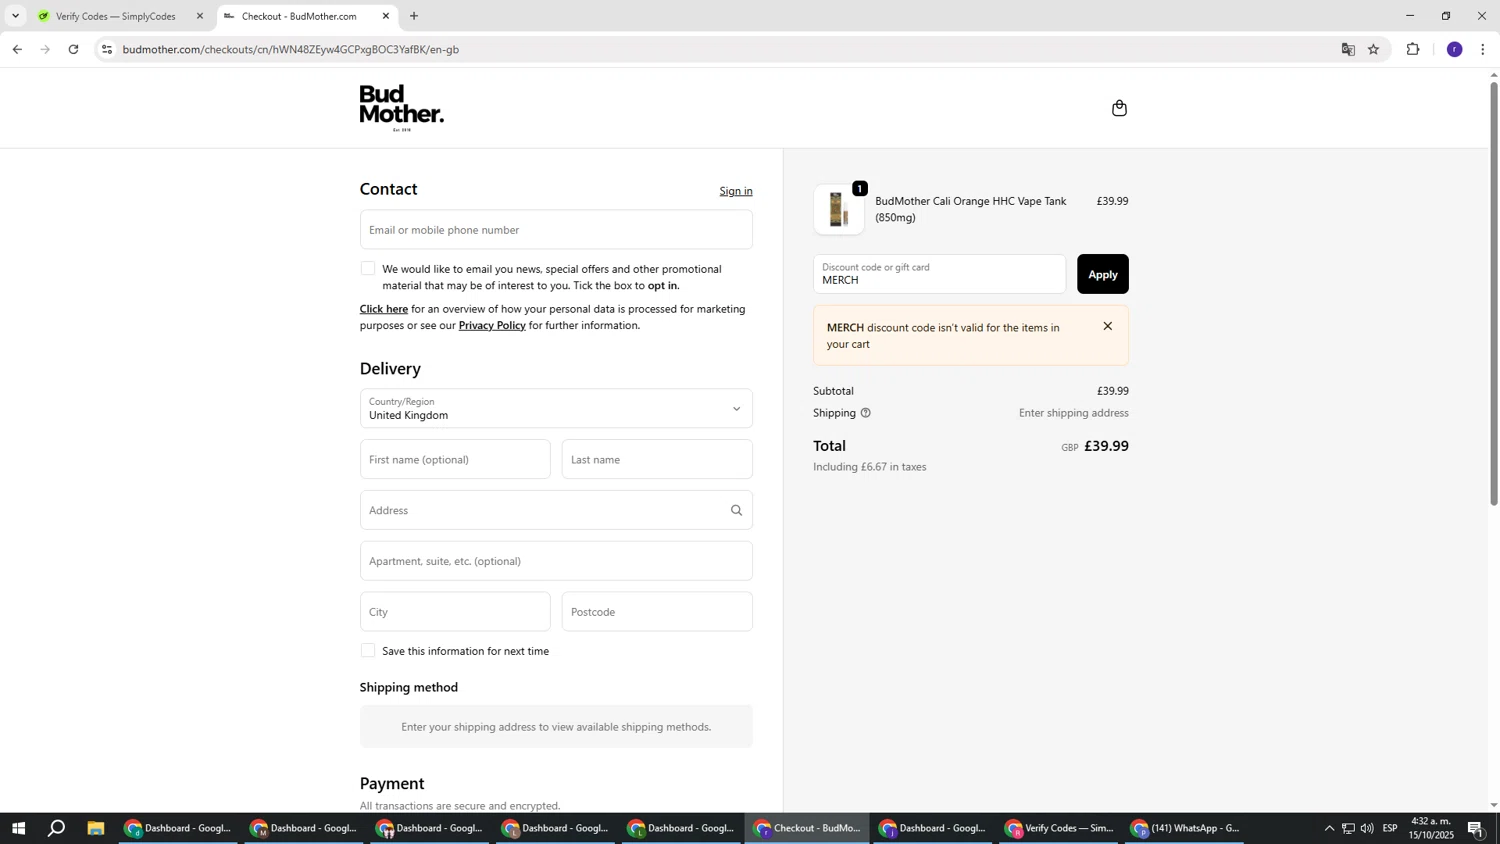Close the Verify Codes SimplyCodes tab
This screenshot has height=844, width=1500.
200,16
